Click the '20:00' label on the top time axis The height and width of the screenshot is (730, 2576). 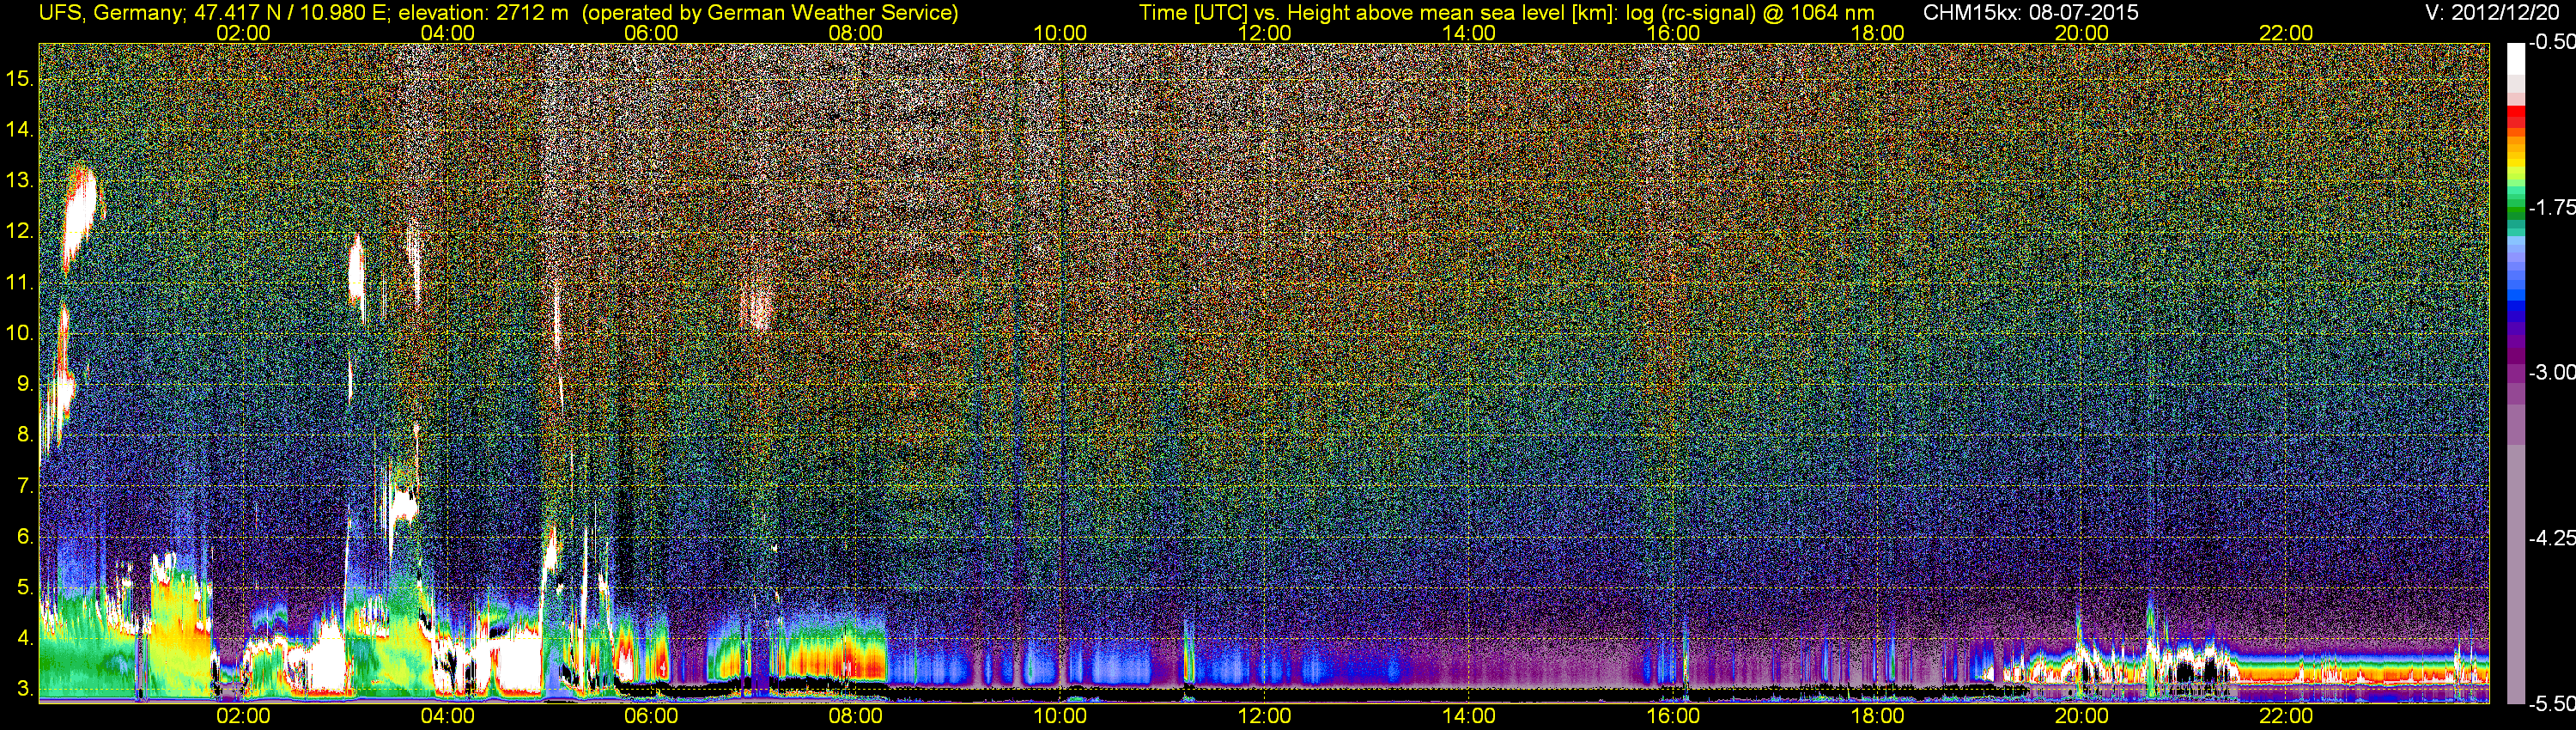pos(2082,33)
